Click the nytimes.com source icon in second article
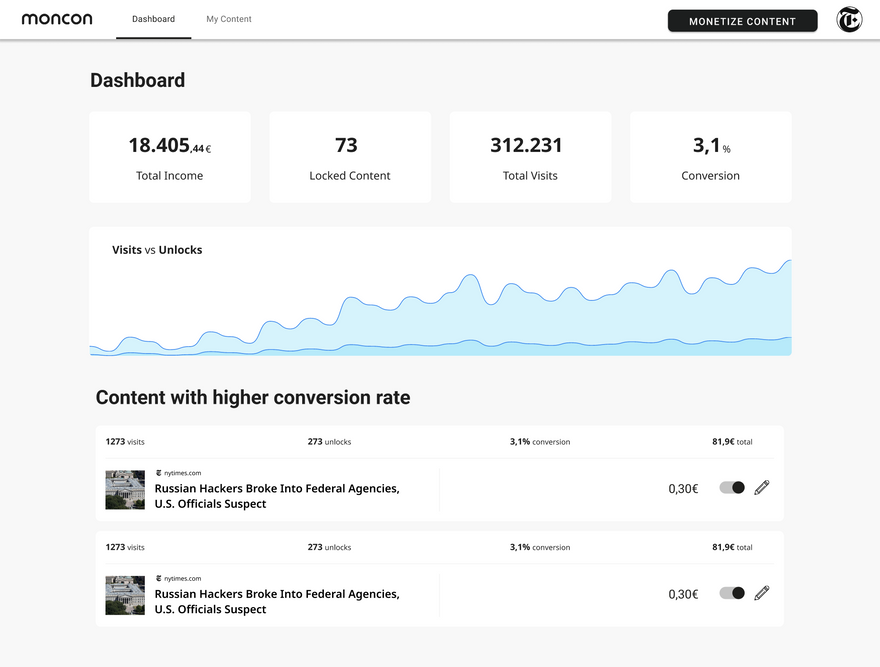The image size is (880, 667). [x=158, y=578]
